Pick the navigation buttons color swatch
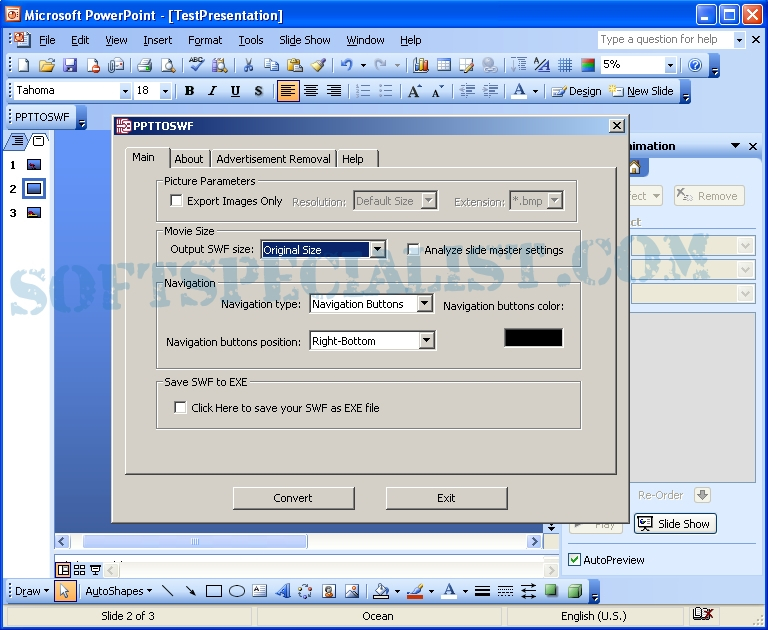 (533, 338)
